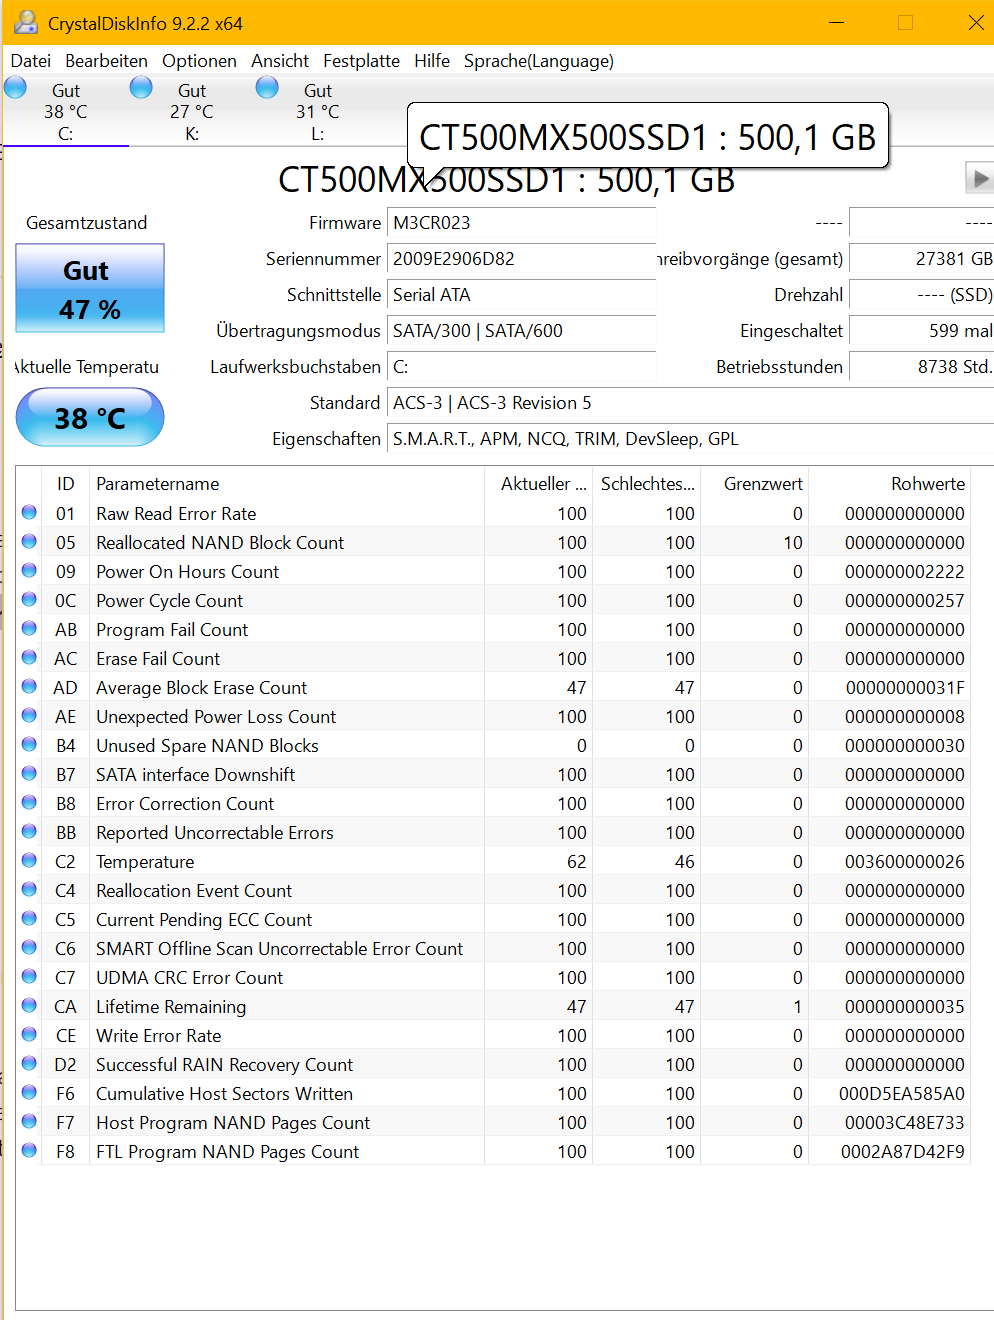Click the Grenzwert column header

[x=754, y=484]
